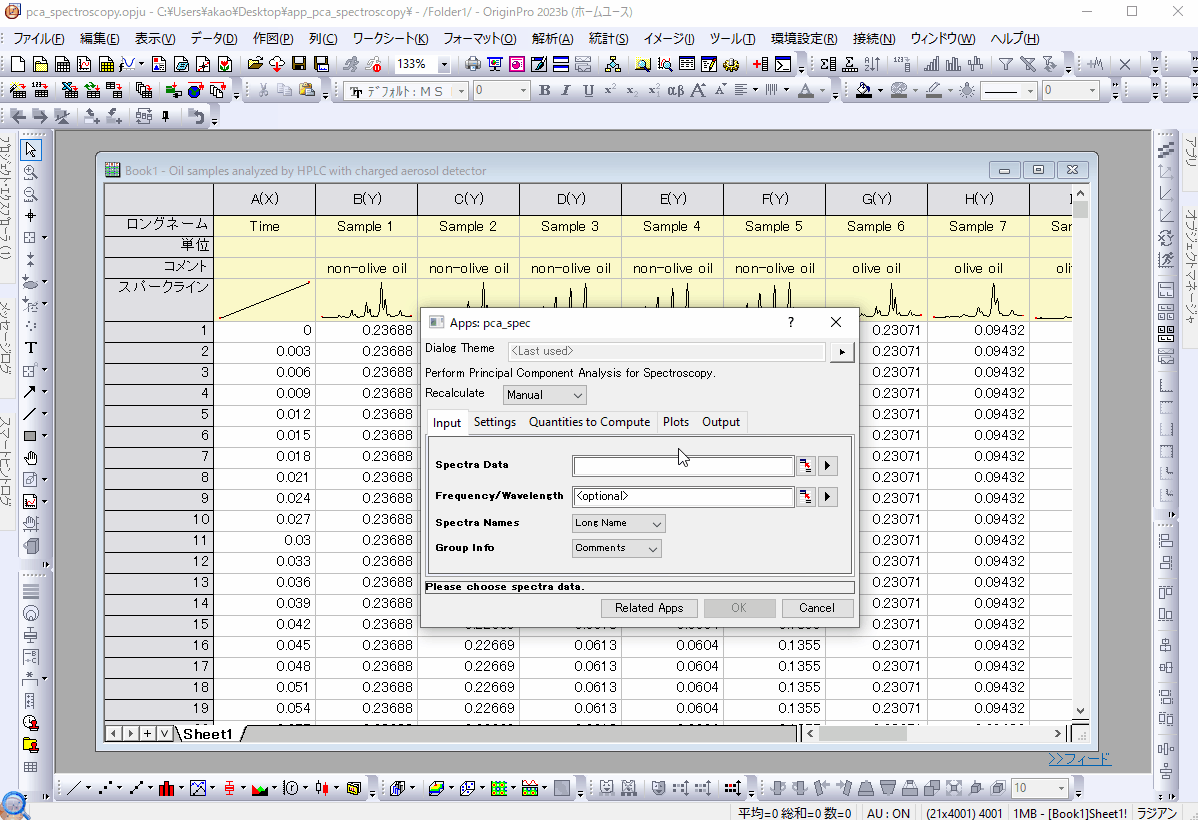
Task: Click the column bar plot icon in the bottom toolbar
Action: point(166,788)
